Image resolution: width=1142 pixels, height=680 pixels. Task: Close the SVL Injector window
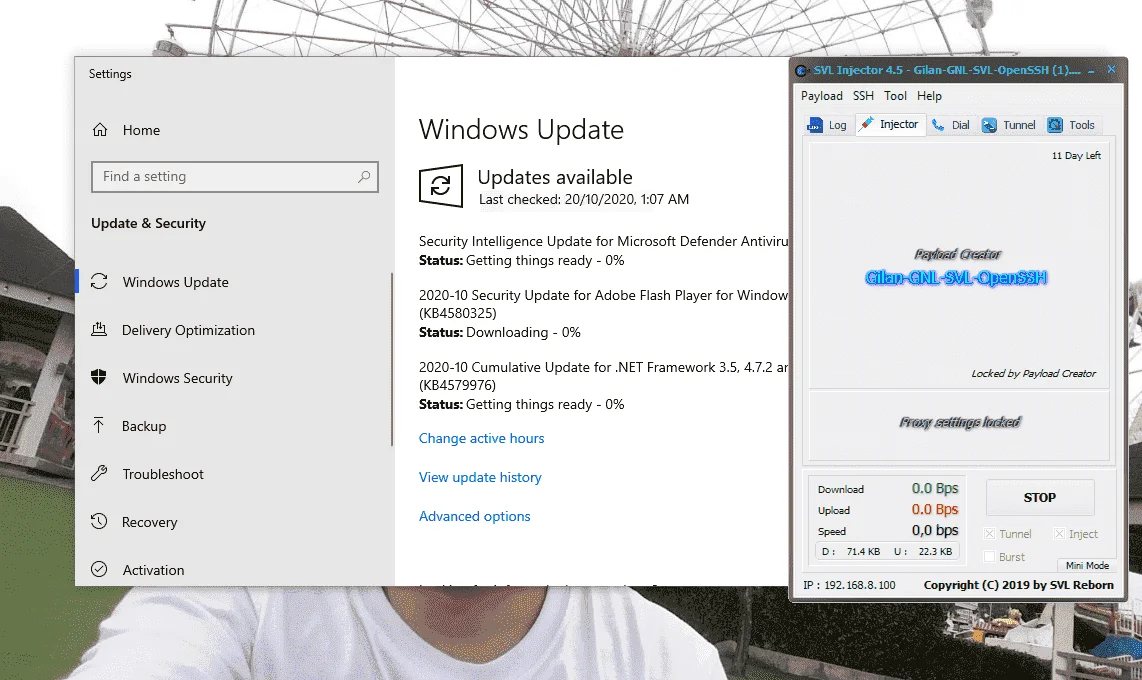click(1111, 69)
